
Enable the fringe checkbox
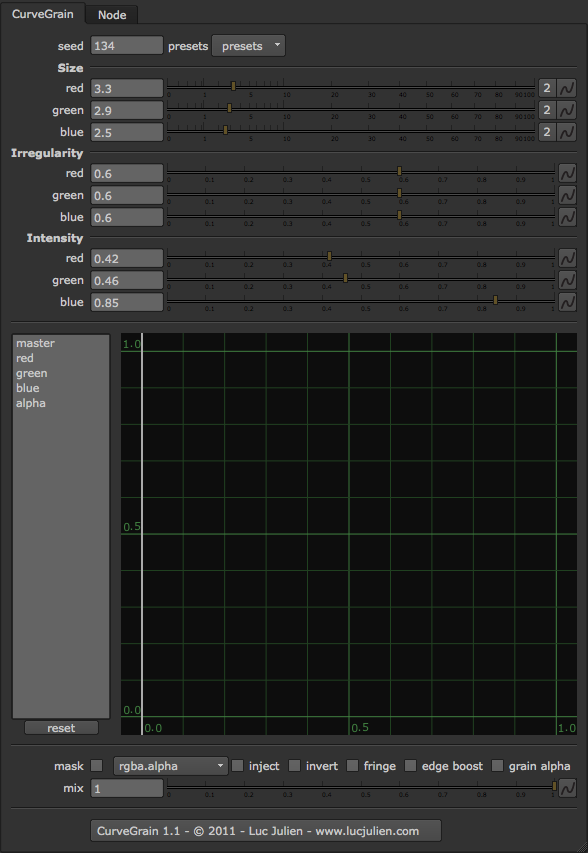[352, 765]
